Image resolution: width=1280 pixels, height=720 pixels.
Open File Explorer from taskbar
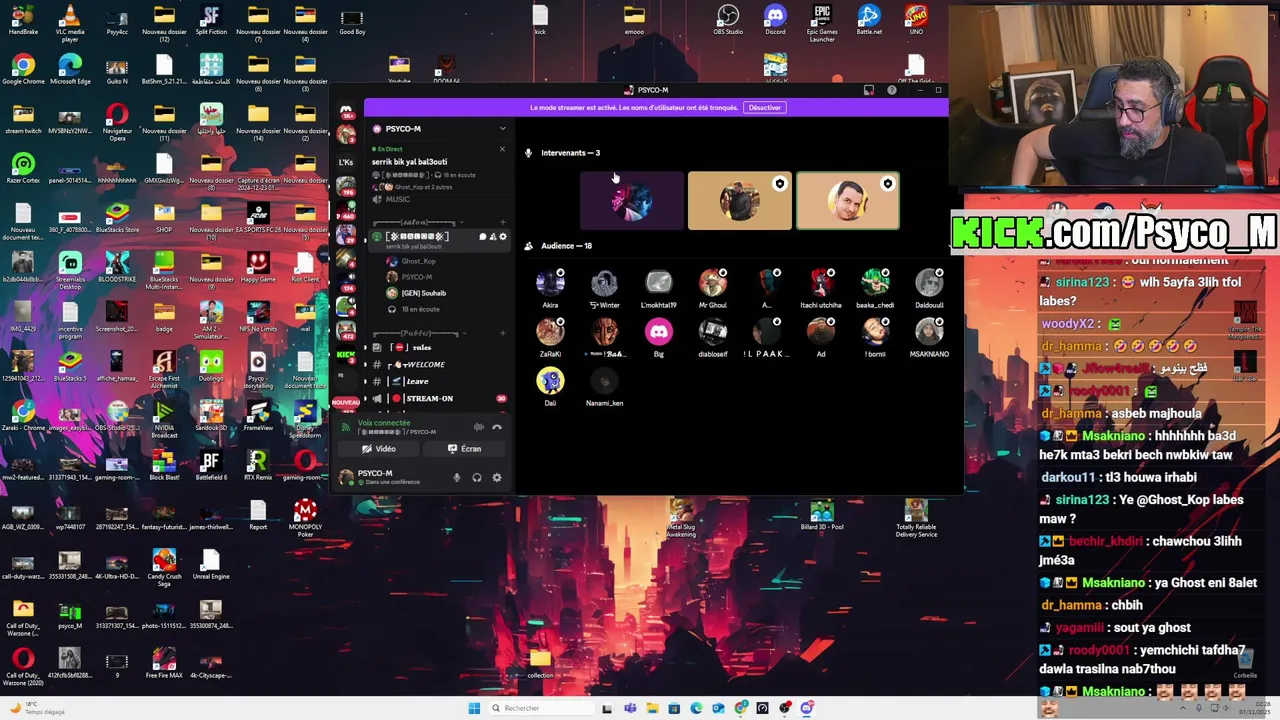[652, 708]
